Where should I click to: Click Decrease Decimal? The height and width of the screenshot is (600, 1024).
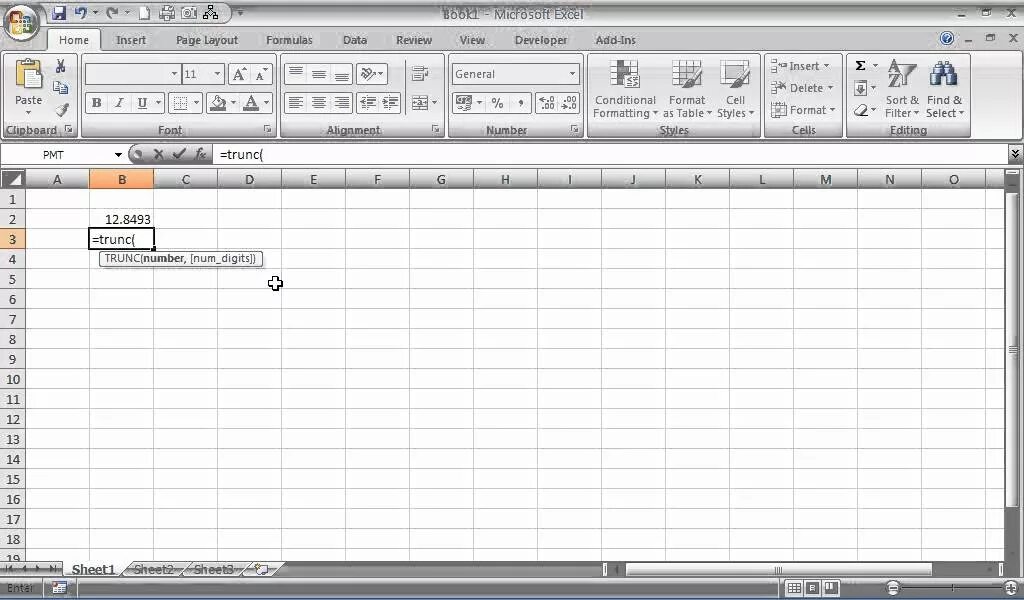(569, 103)
